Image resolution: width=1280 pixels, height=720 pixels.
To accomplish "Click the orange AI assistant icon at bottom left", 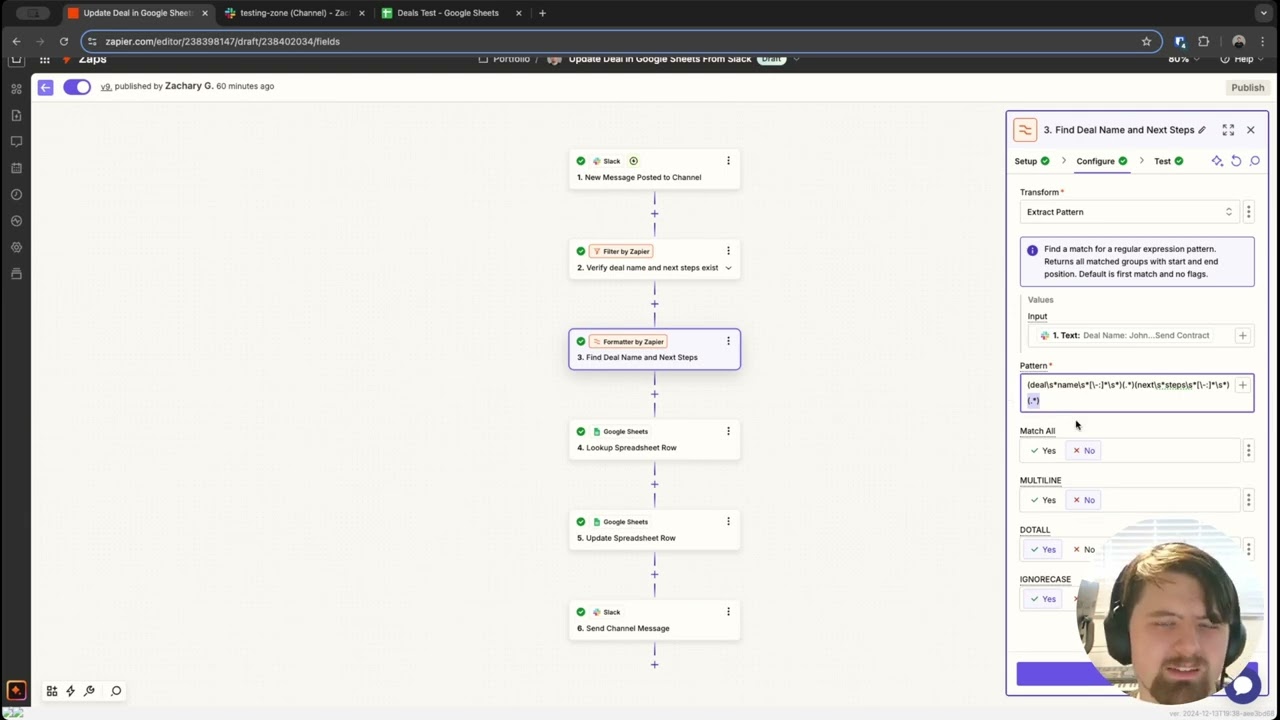I will click(16, 690).
